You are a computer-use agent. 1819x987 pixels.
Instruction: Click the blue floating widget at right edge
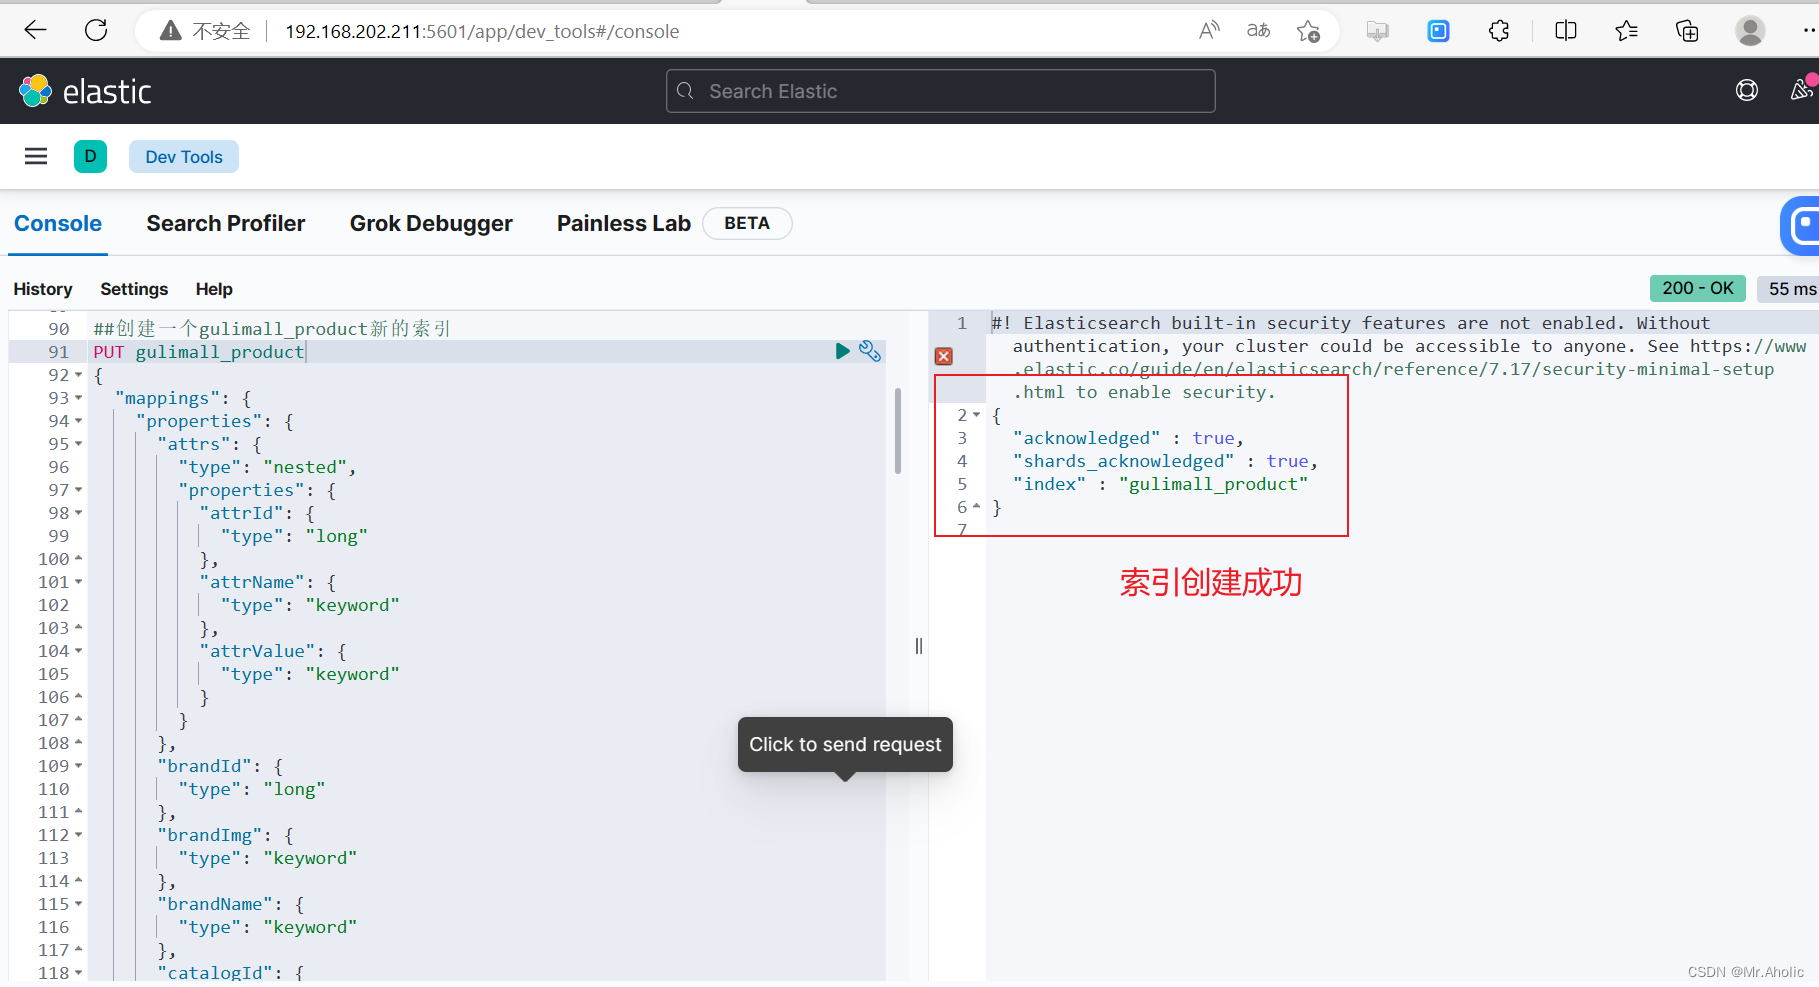pos(1801,225)
